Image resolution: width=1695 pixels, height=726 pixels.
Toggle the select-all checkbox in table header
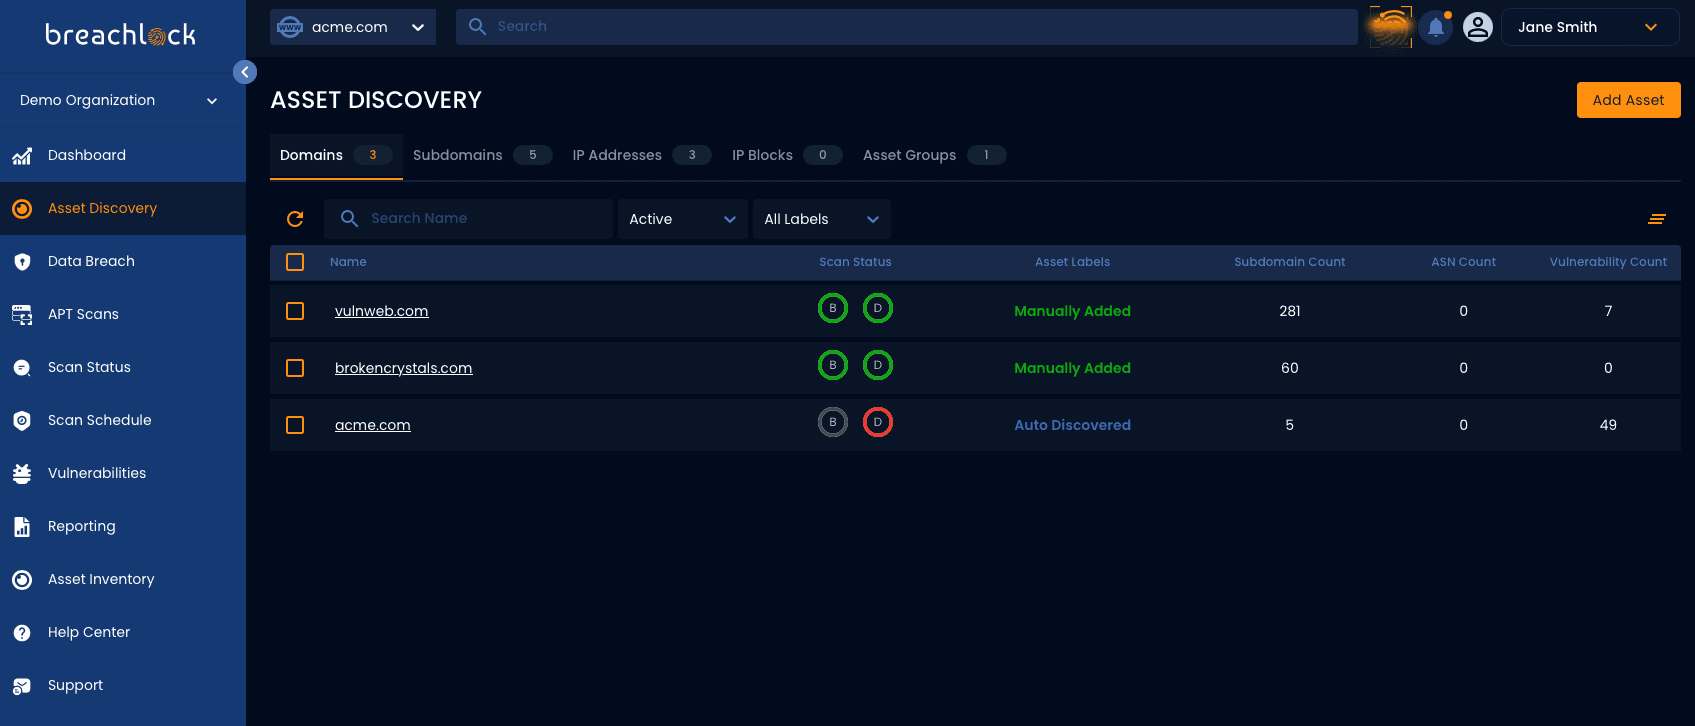click(x=295, y=262)
